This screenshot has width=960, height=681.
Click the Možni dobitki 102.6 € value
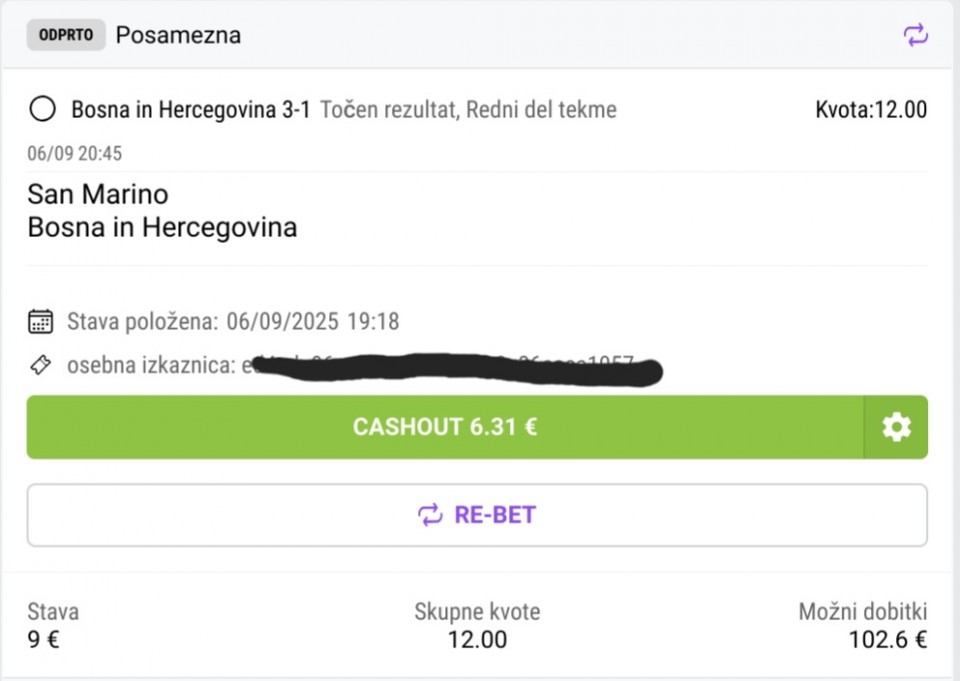tap(887, 639)
